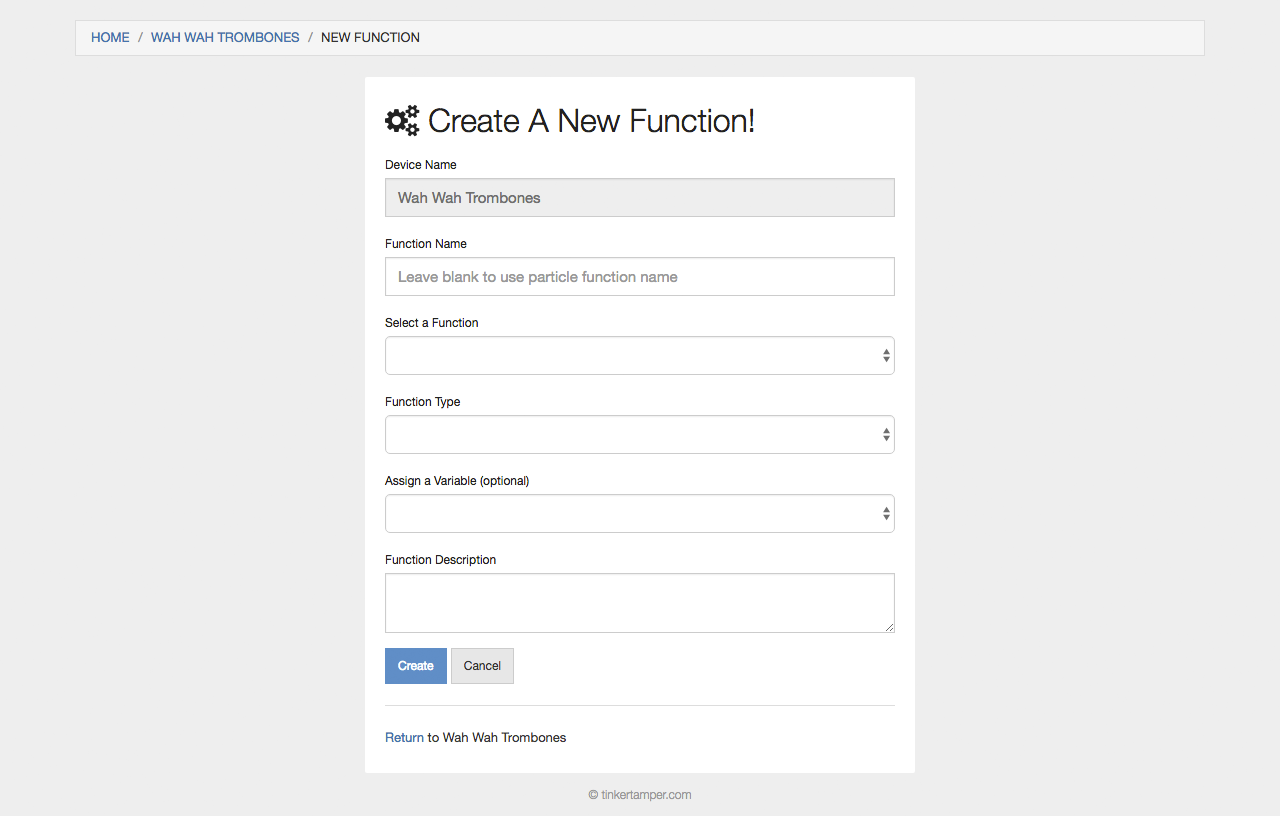This screenshot has height=816, width=1280.
Task: Click the tinkertamper.com footer text
Action: pos(640,795)
